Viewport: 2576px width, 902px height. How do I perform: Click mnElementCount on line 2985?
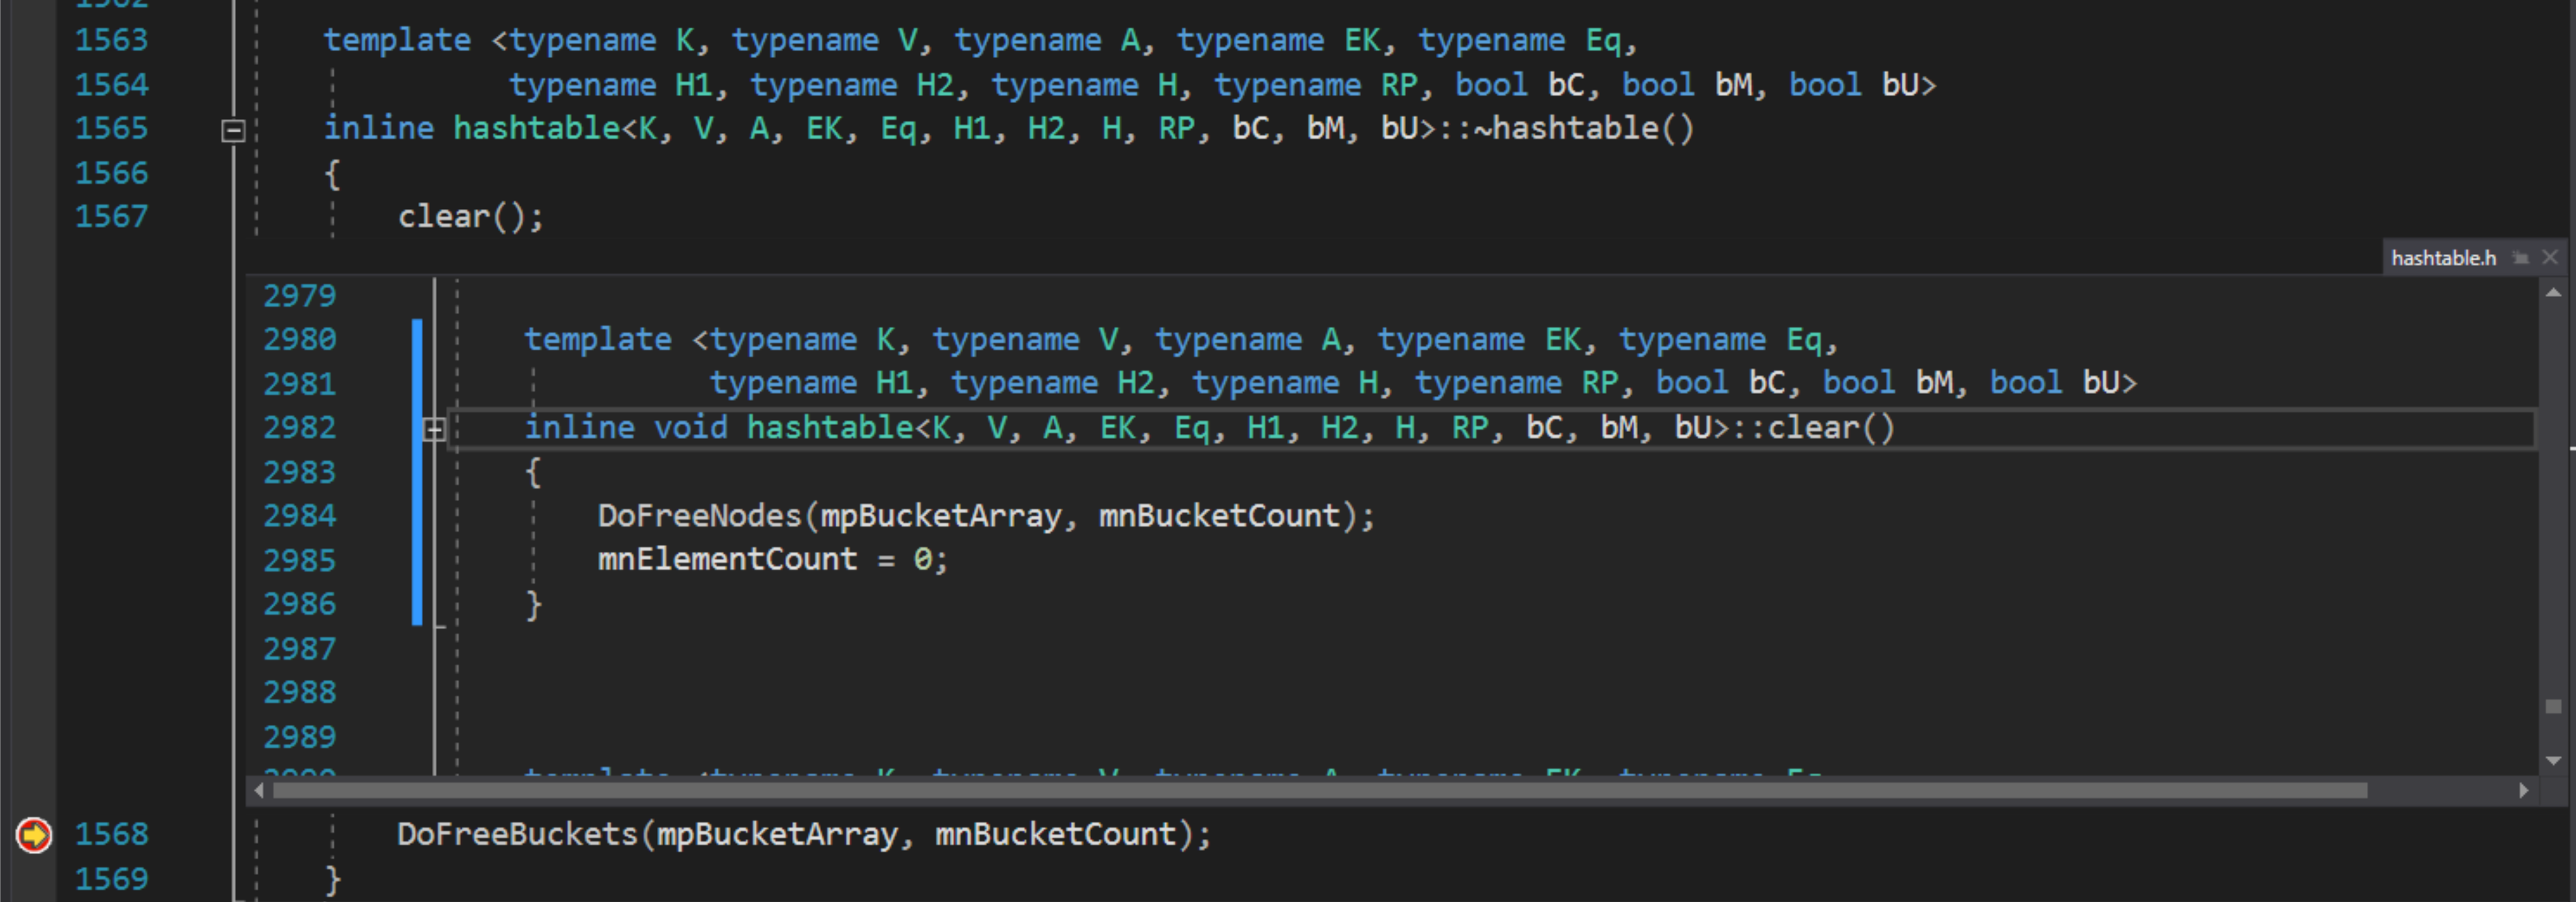pos(727,559)
